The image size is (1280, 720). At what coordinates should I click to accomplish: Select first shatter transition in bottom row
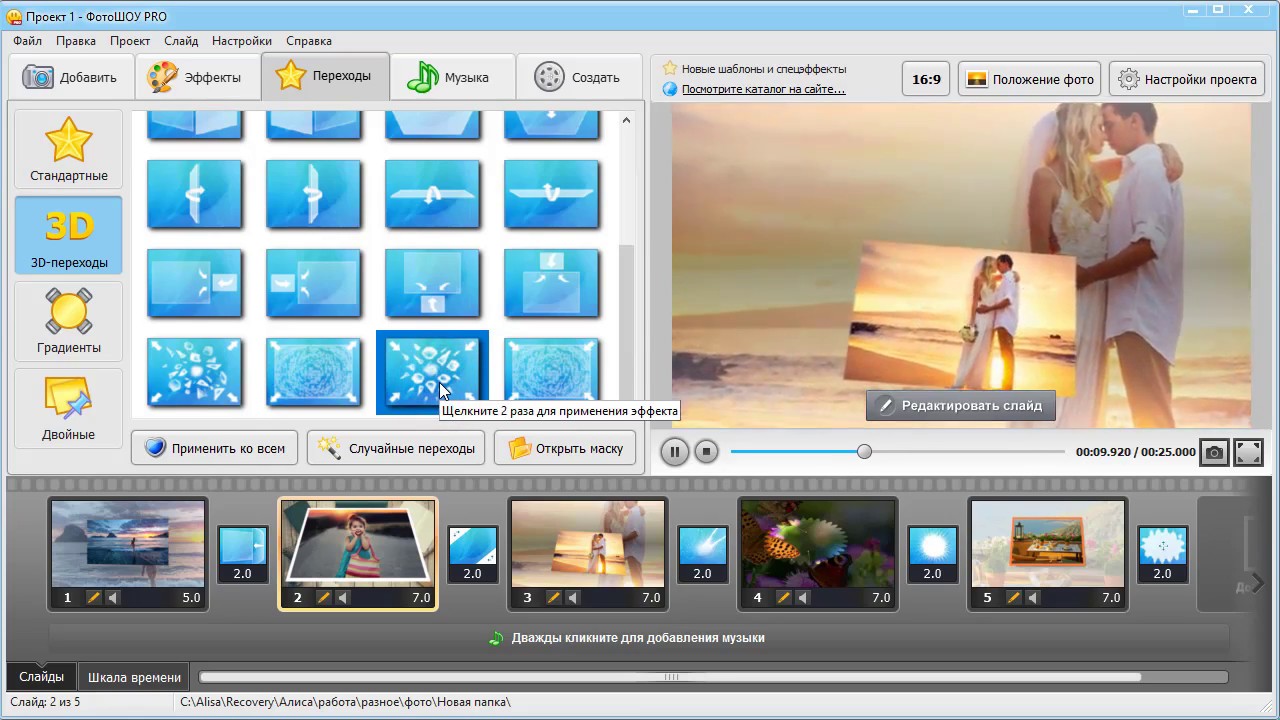(194, 372)
